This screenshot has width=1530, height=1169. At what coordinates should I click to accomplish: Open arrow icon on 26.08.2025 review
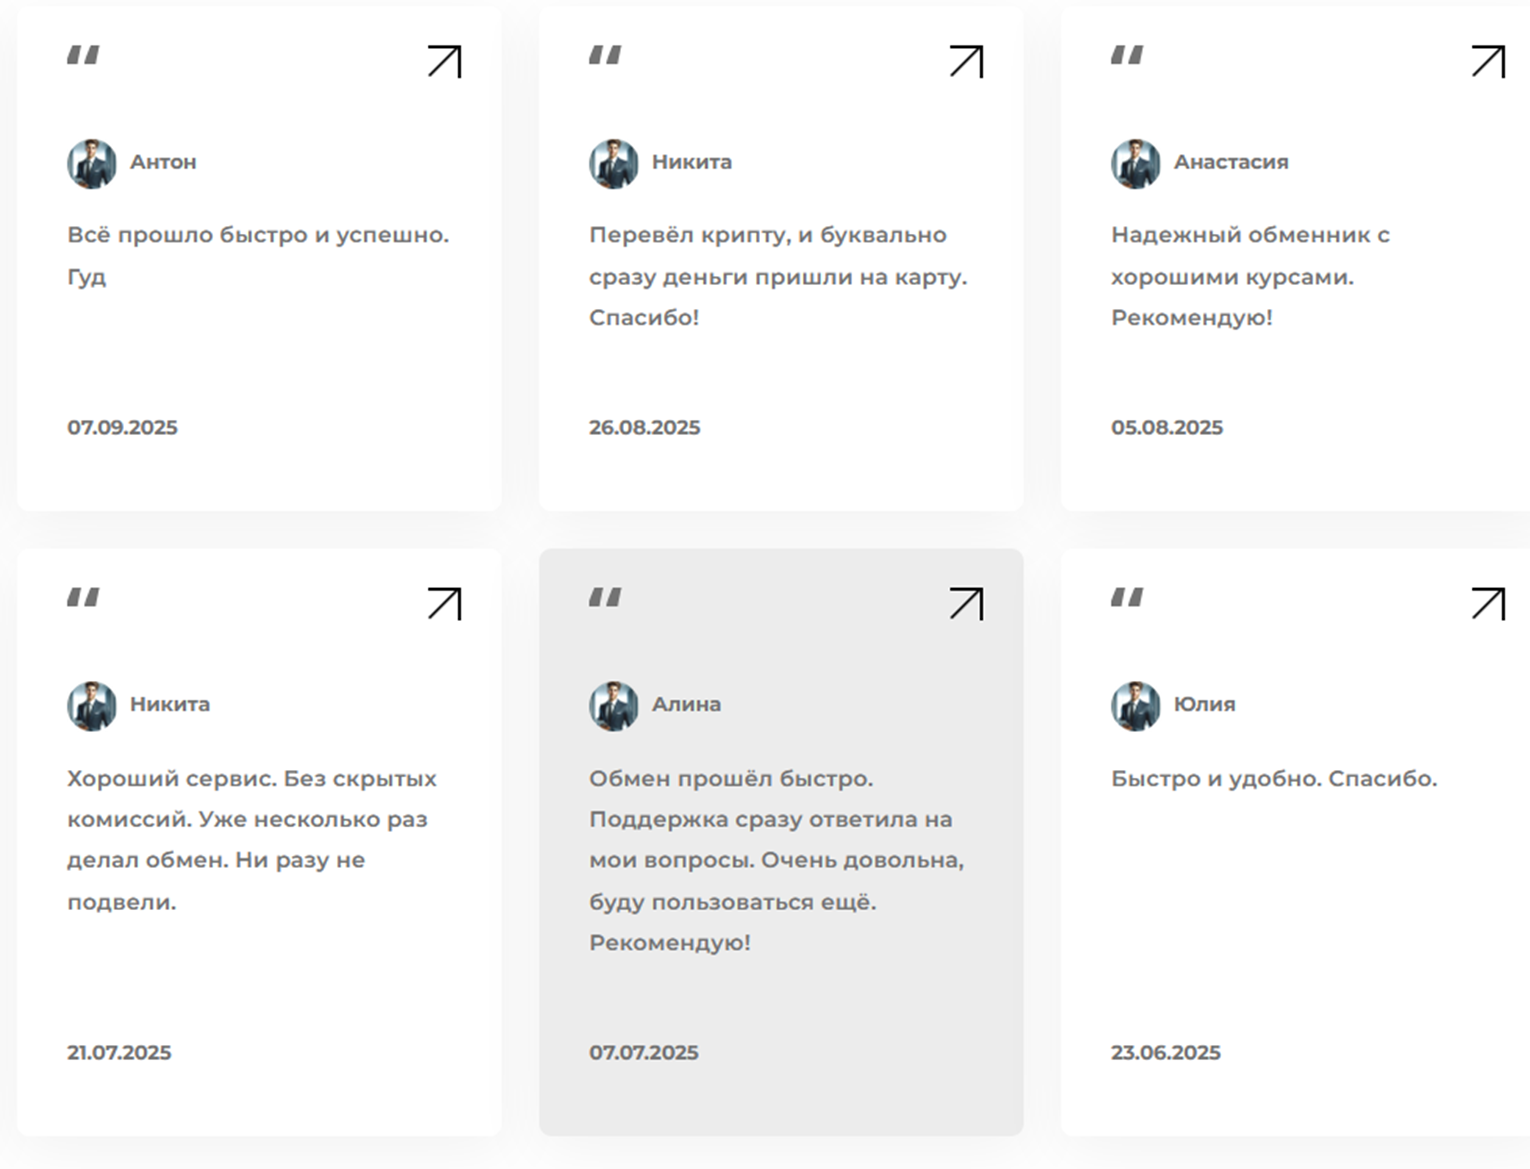tap(966, 61)
